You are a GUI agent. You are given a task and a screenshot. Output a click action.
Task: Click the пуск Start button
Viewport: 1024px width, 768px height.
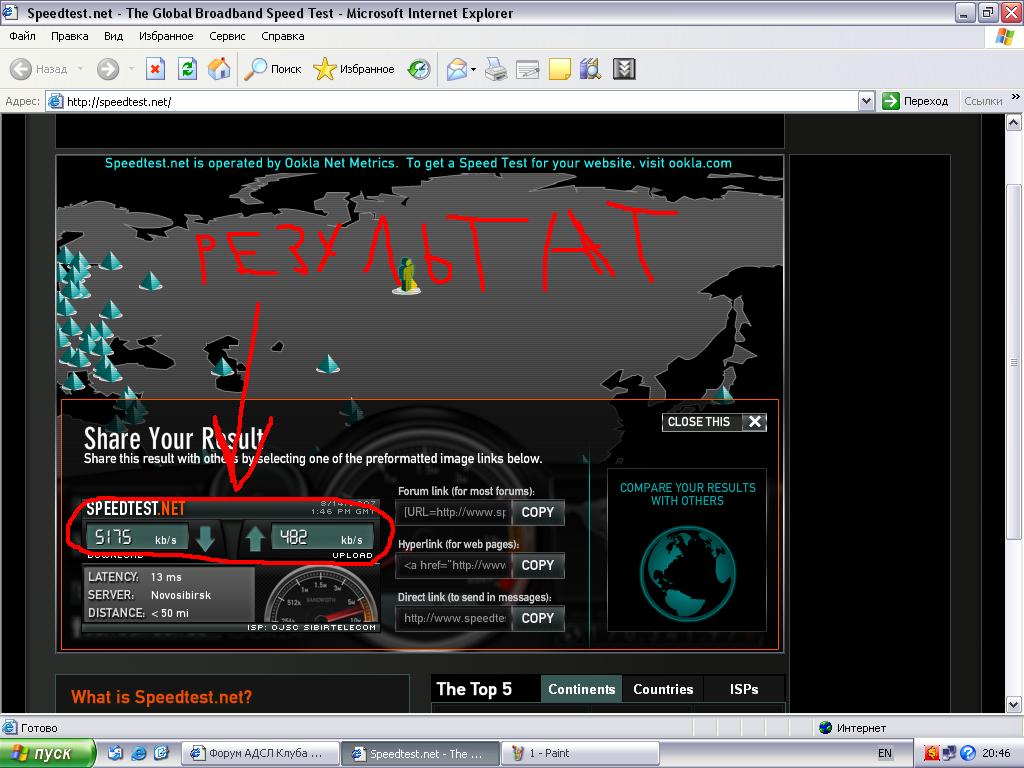(x=46, y=753)
